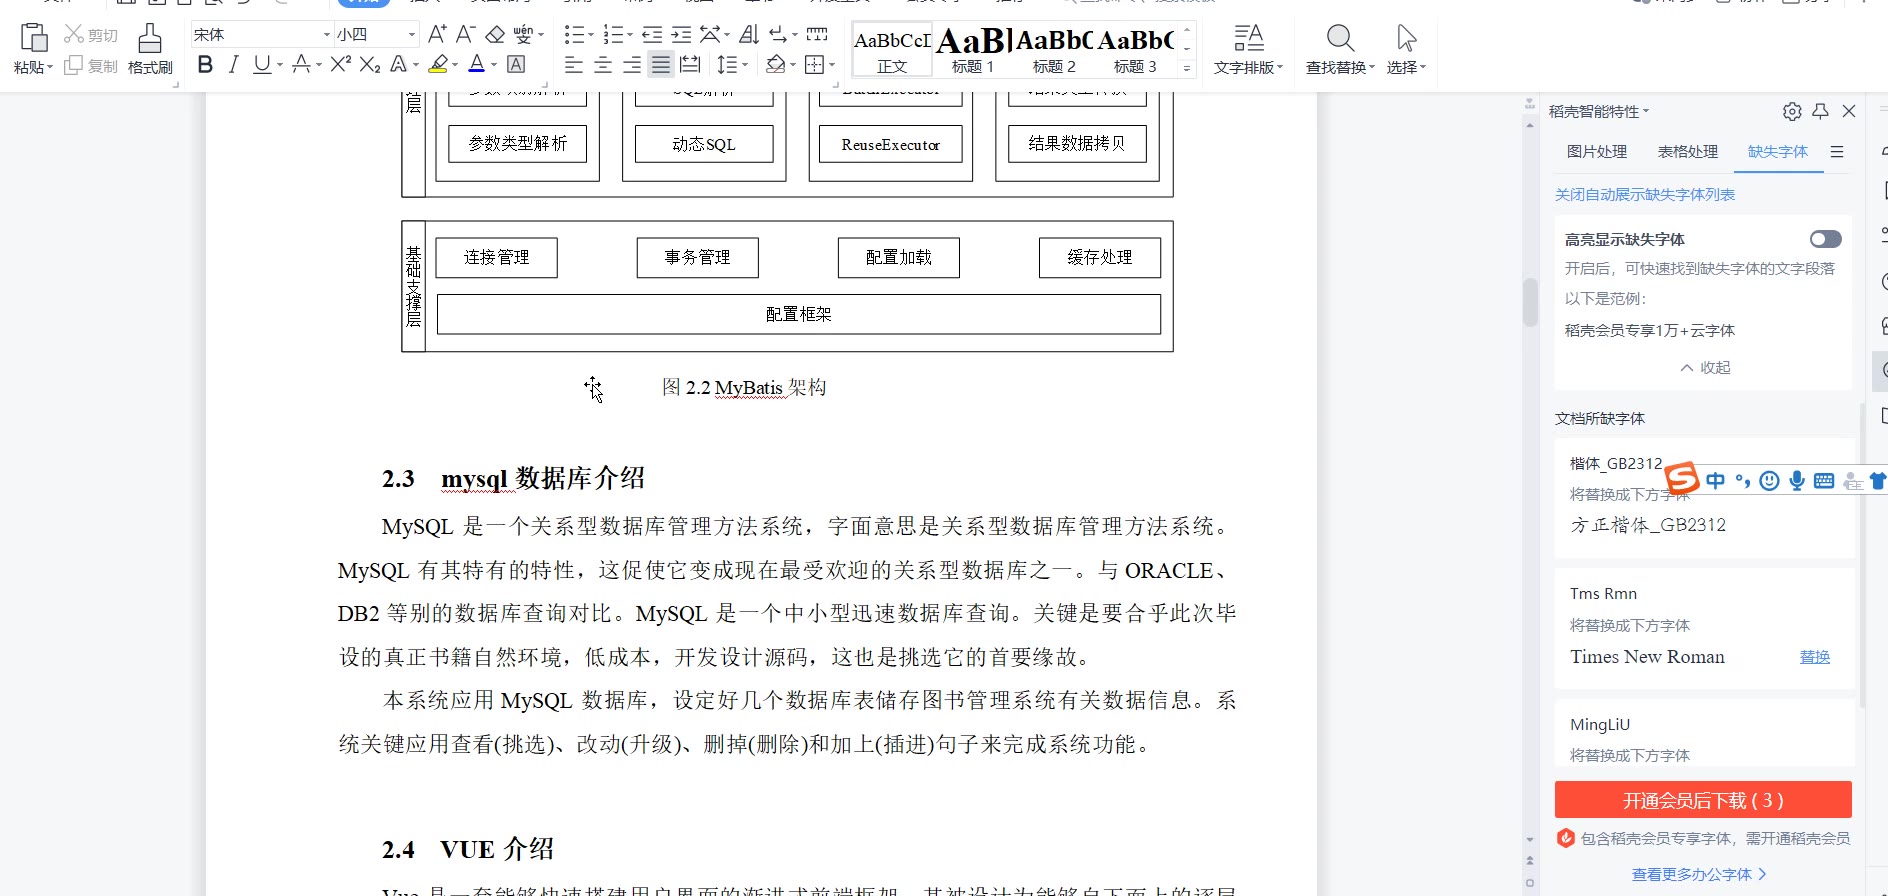Decrease paragraph indent

tap(652, 35)
